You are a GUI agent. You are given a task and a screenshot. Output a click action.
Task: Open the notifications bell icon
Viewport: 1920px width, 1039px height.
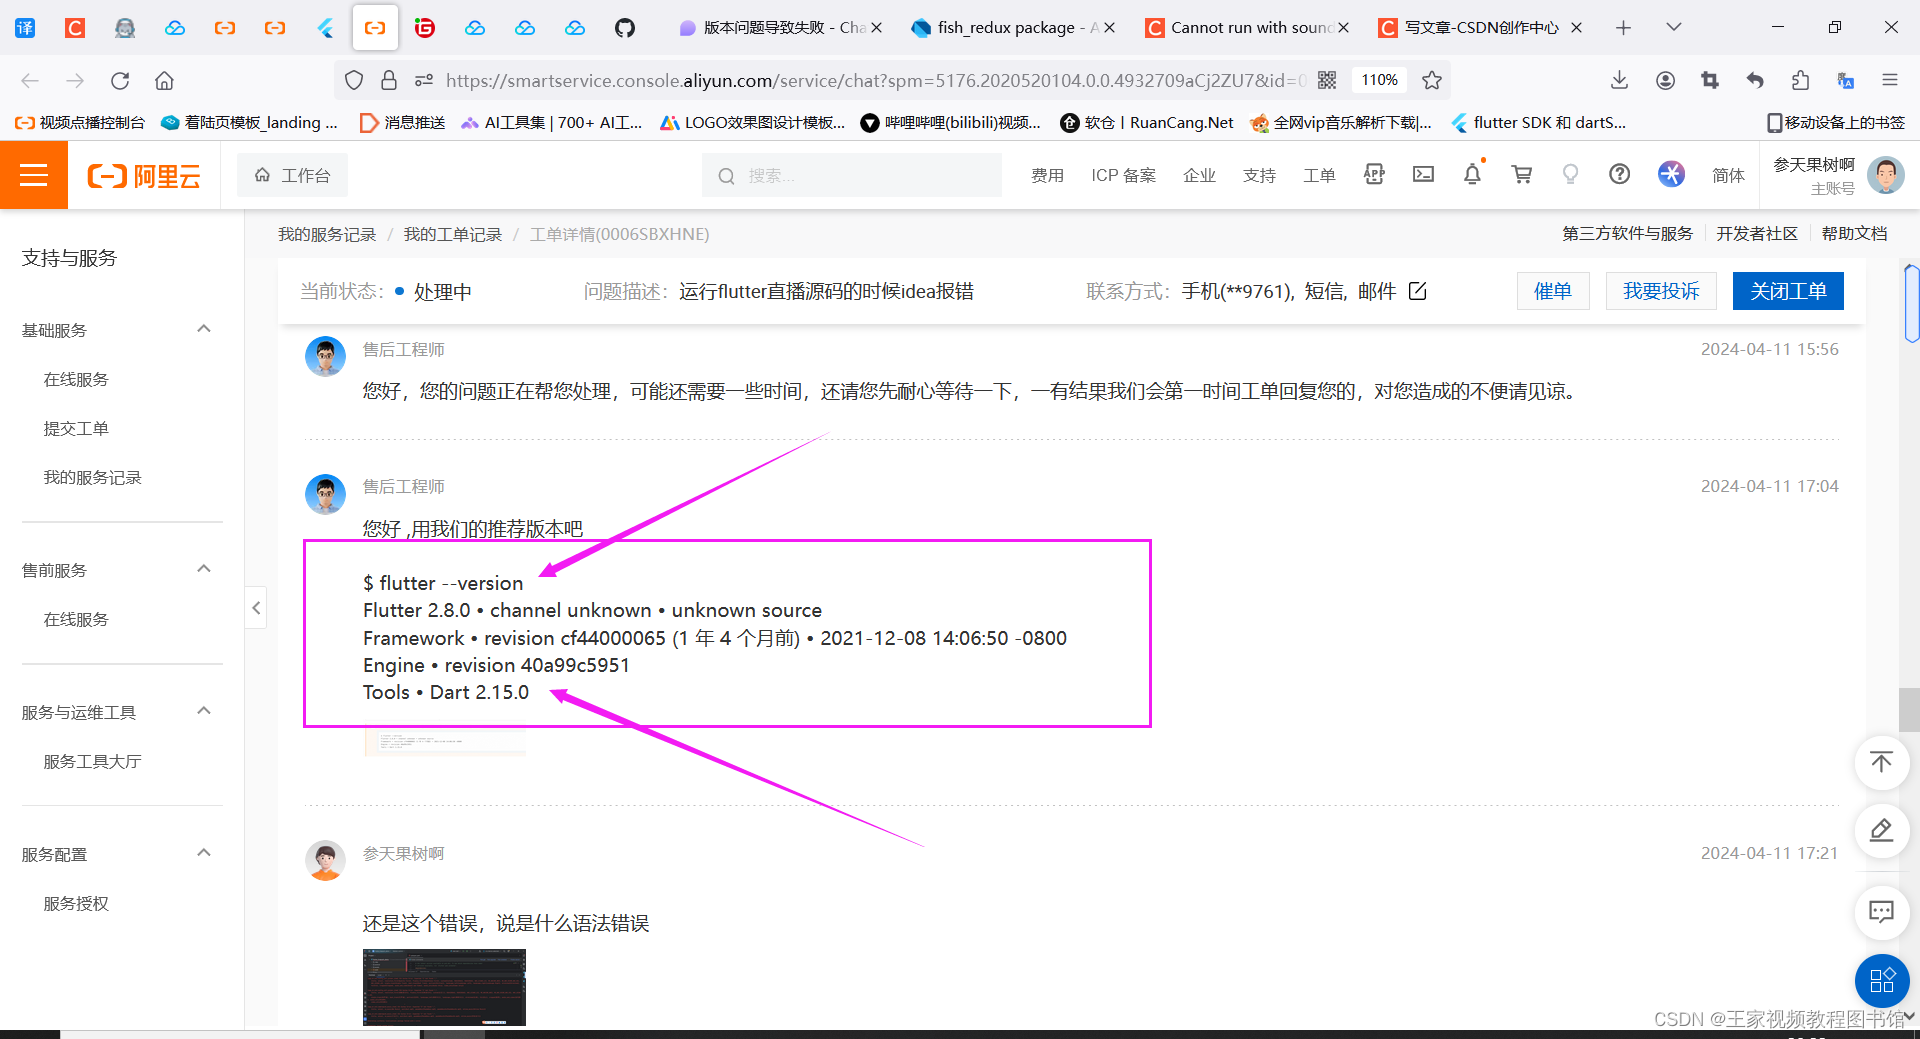tap(1472, 174)
